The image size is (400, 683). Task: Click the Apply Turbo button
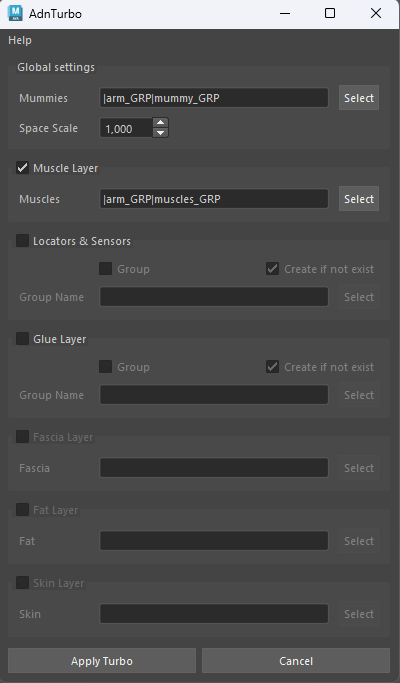pos(102,661)
